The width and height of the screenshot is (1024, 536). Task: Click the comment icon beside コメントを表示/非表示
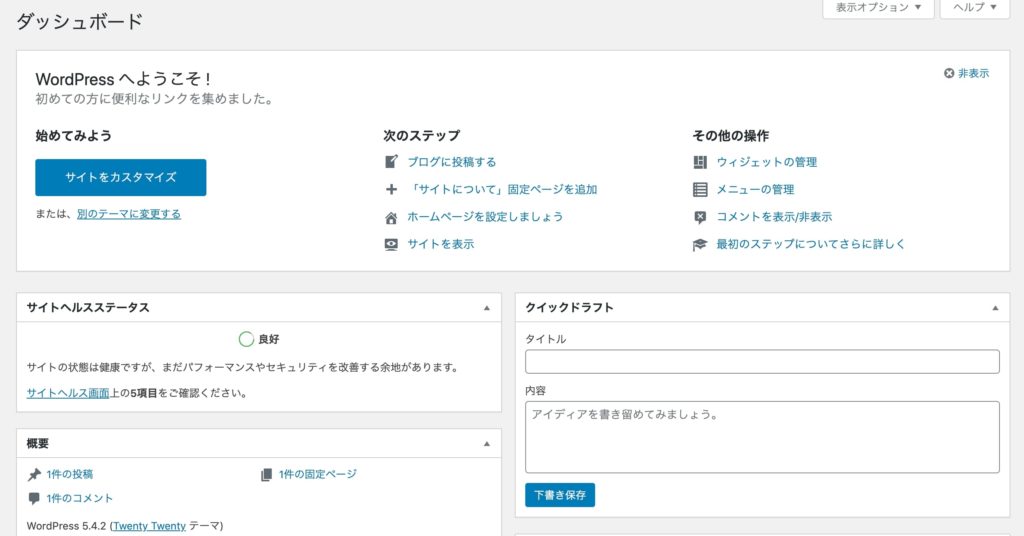click(x=700, y=217)
